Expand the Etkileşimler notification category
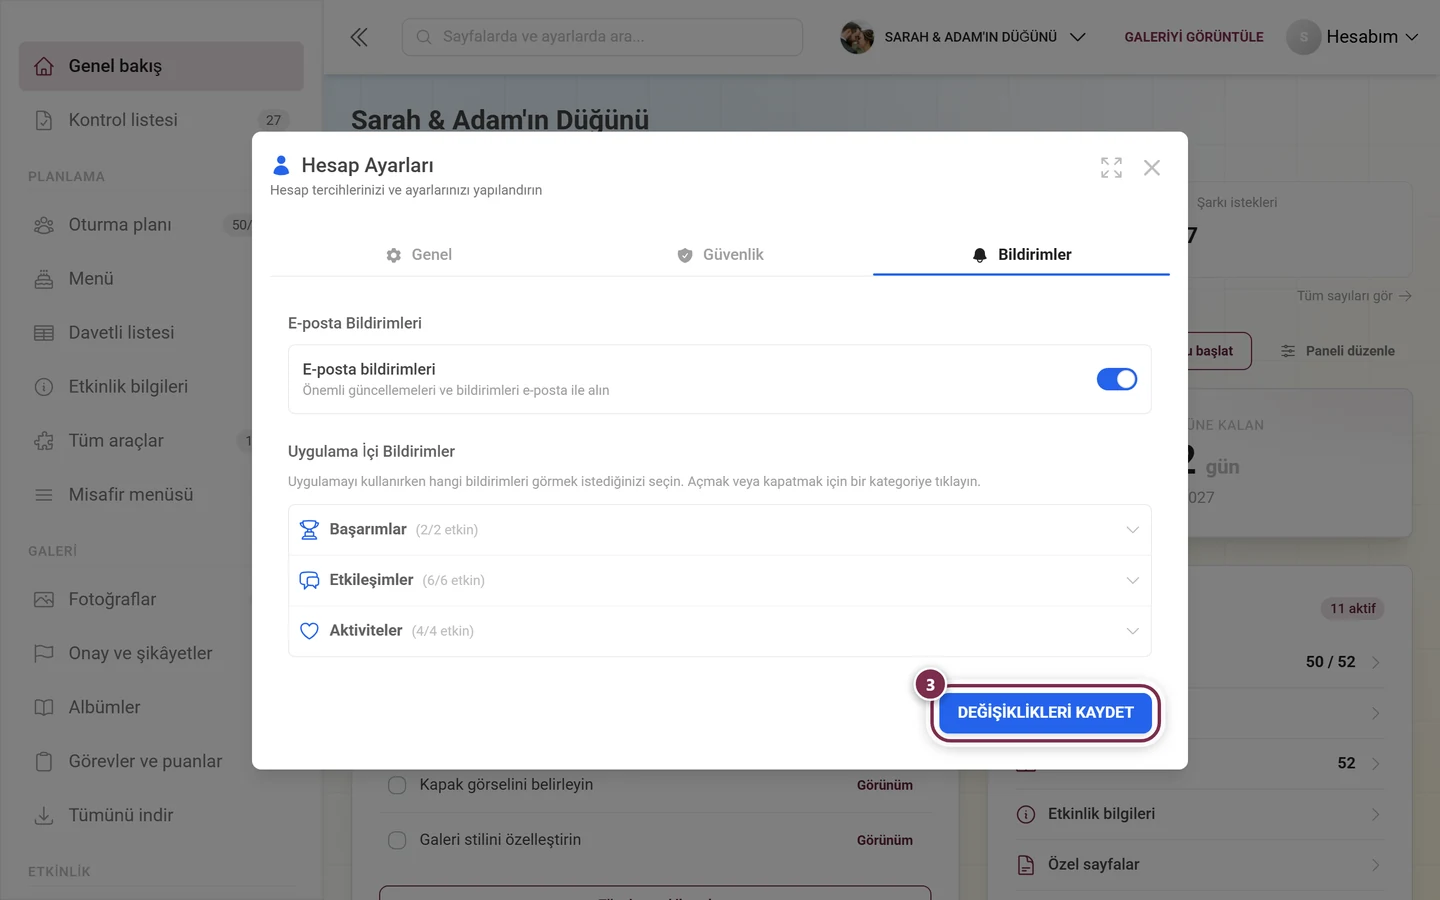1440x900 pixels. point(720,581)
